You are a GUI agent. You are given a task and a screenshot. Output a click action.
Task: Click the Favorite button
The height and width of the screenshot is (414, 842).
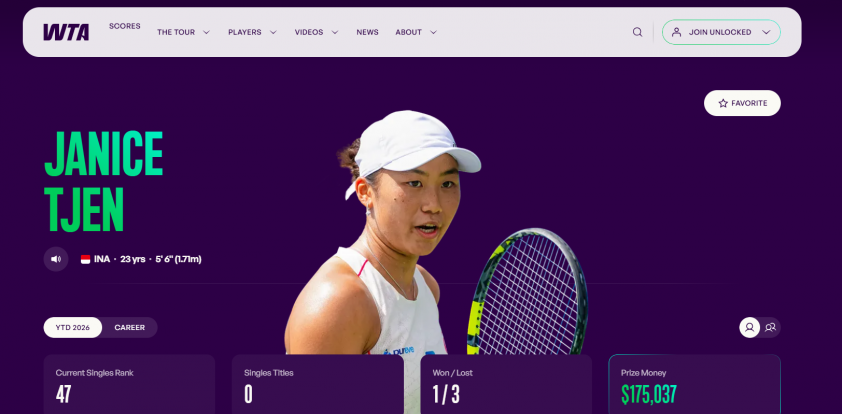pyautogui.click(x=742, y=103)
